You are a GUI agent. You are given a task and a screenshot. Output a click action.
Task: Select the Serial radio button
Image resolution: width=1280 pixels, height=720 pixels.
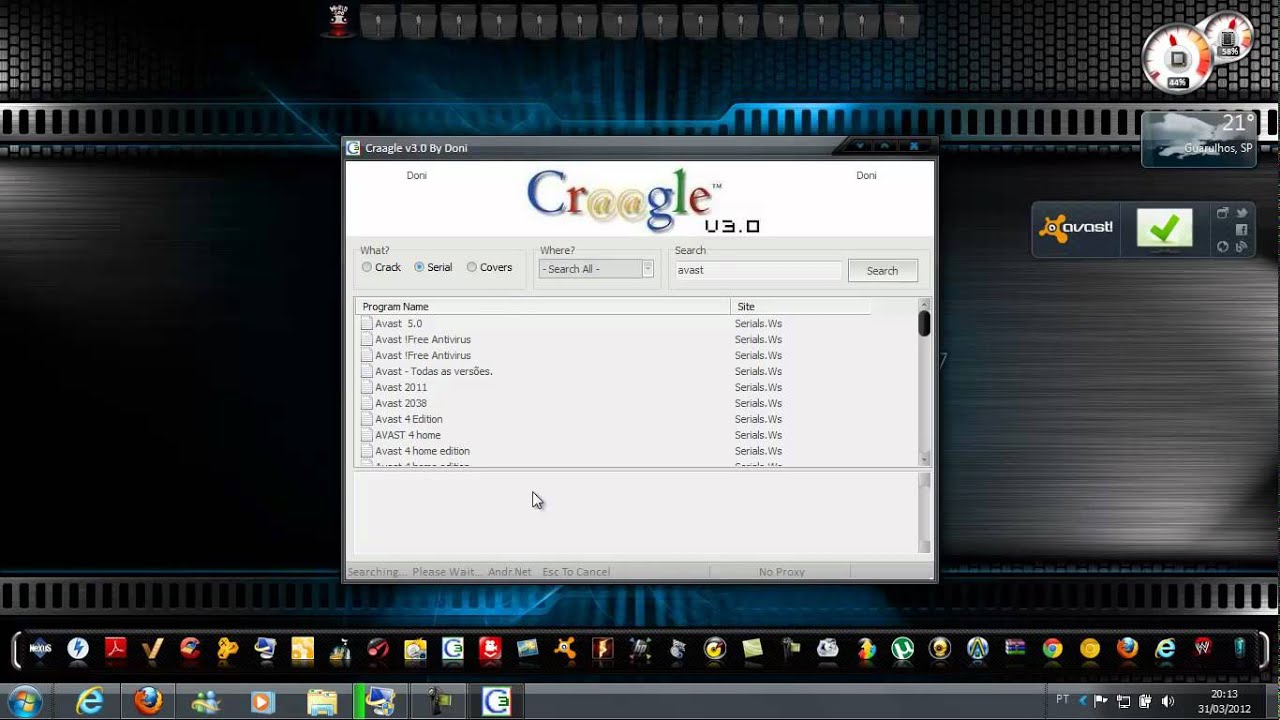click(x=420, y=267)
